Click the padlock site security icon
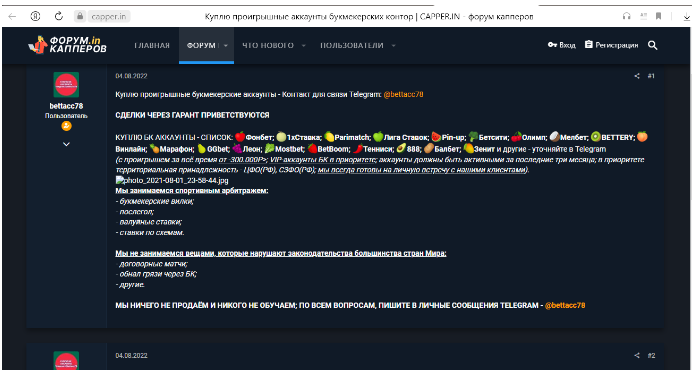The height and width of the screenshot is (370, 694). click(80, 17)
